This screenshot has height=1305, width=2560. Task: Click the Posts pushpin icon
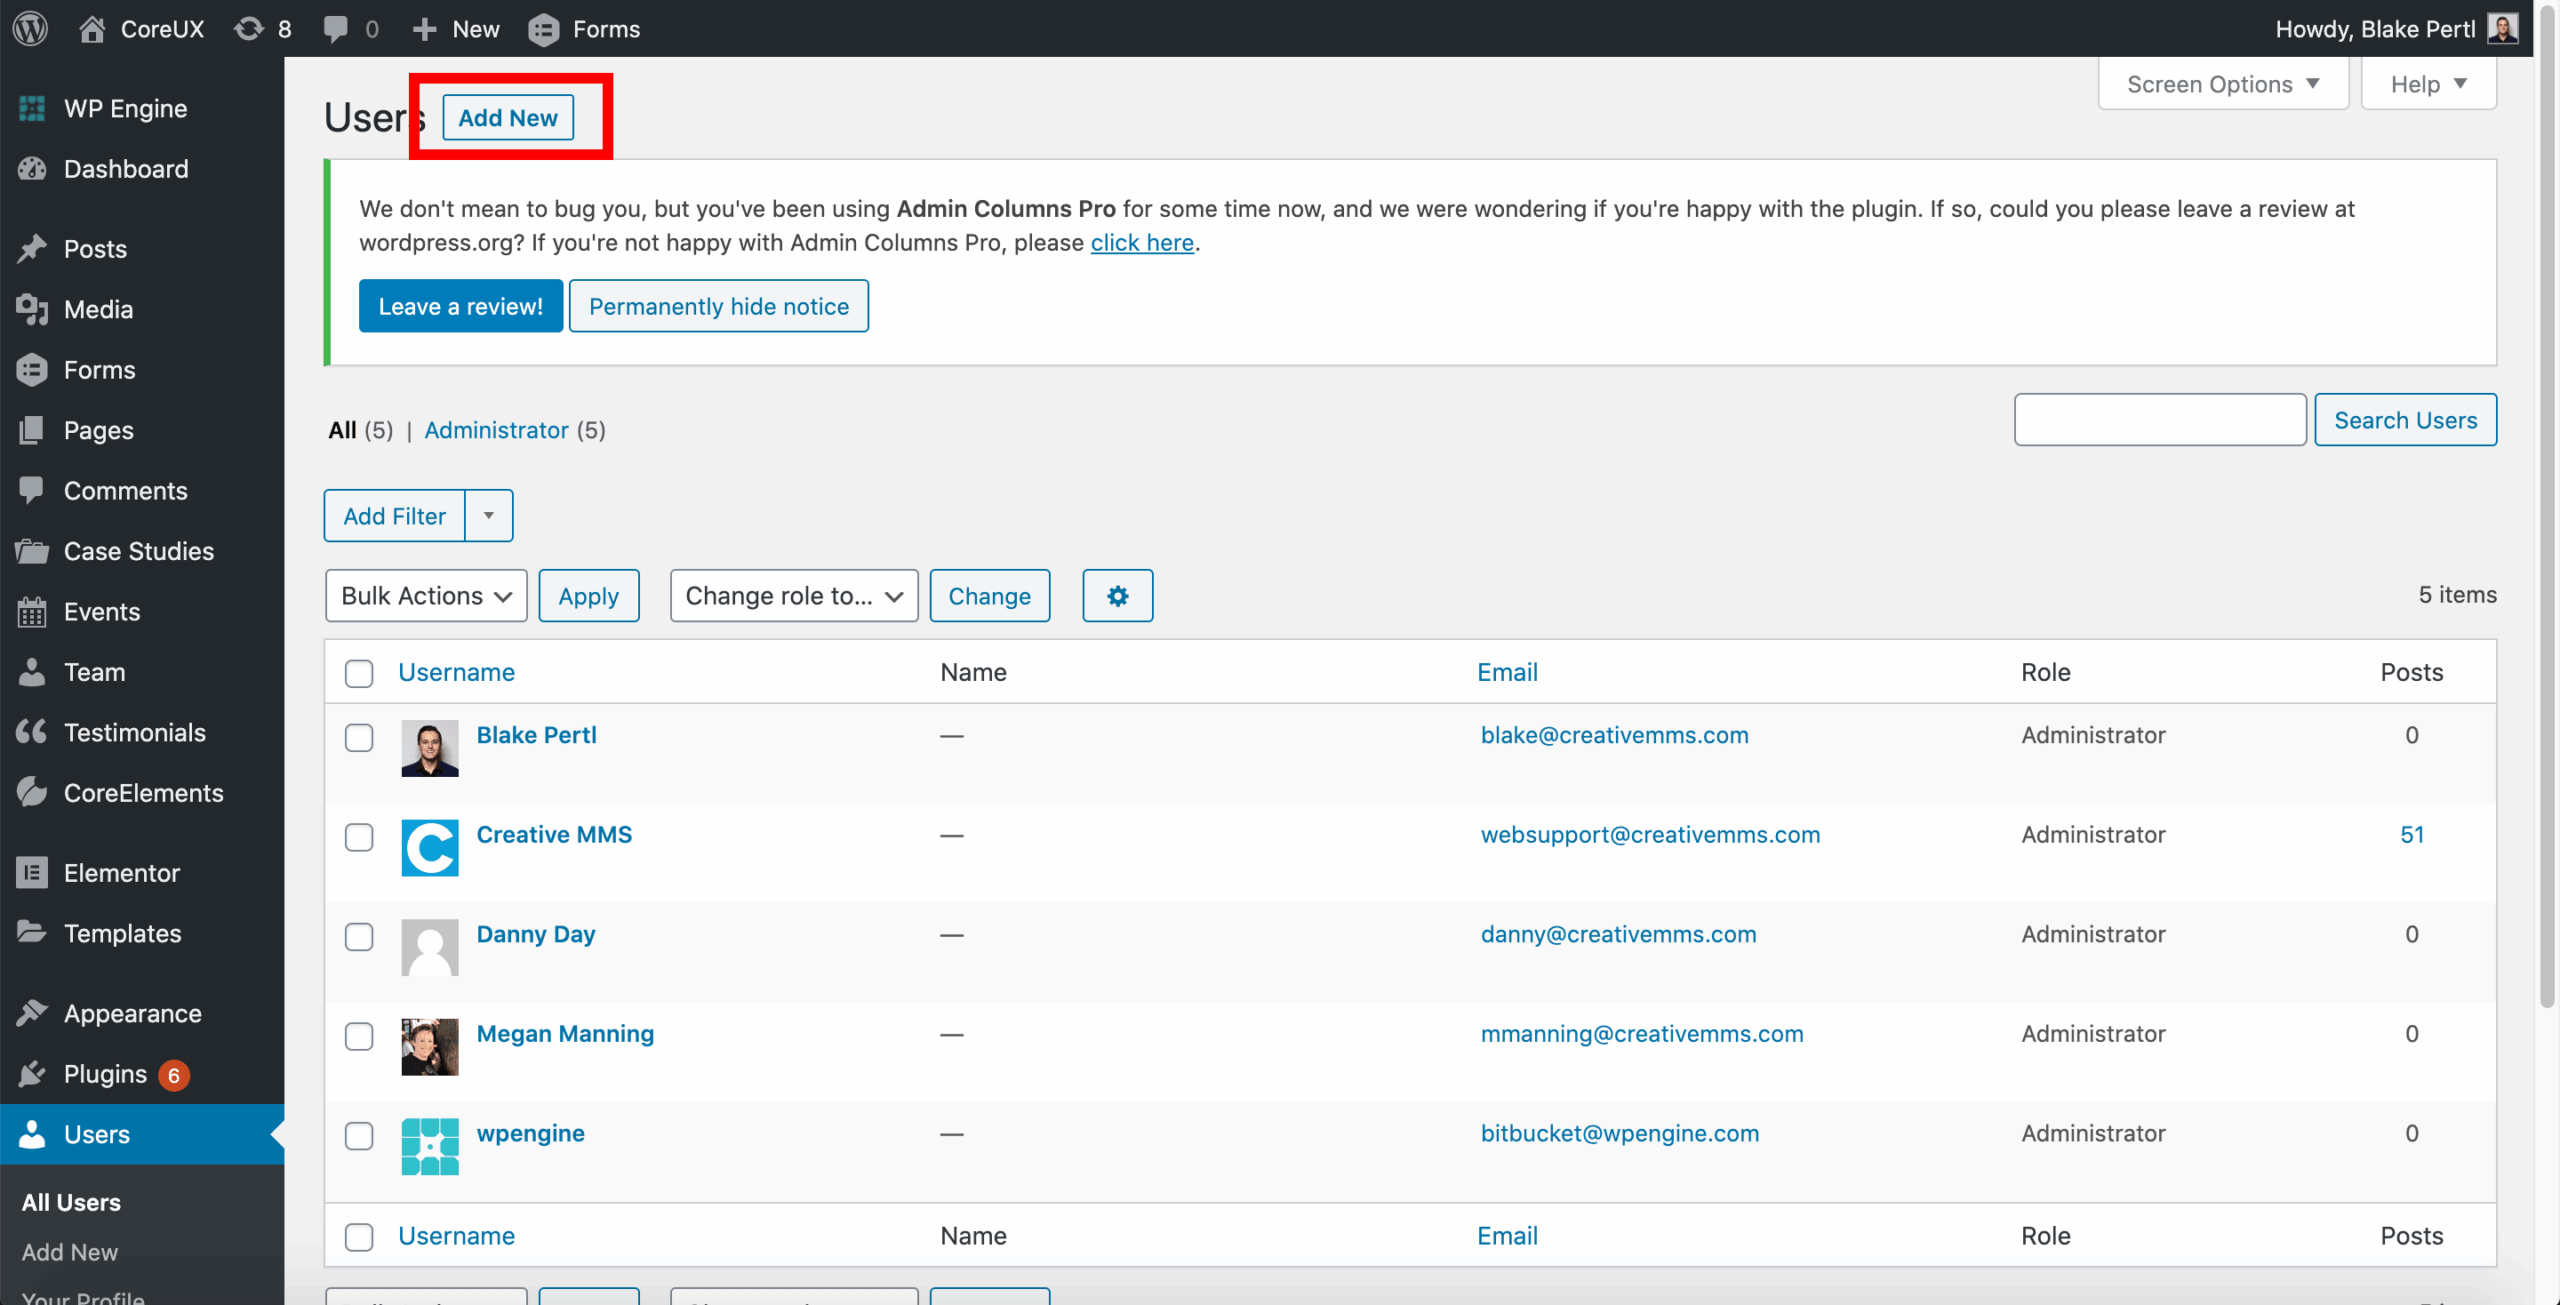tap(32, 249)
